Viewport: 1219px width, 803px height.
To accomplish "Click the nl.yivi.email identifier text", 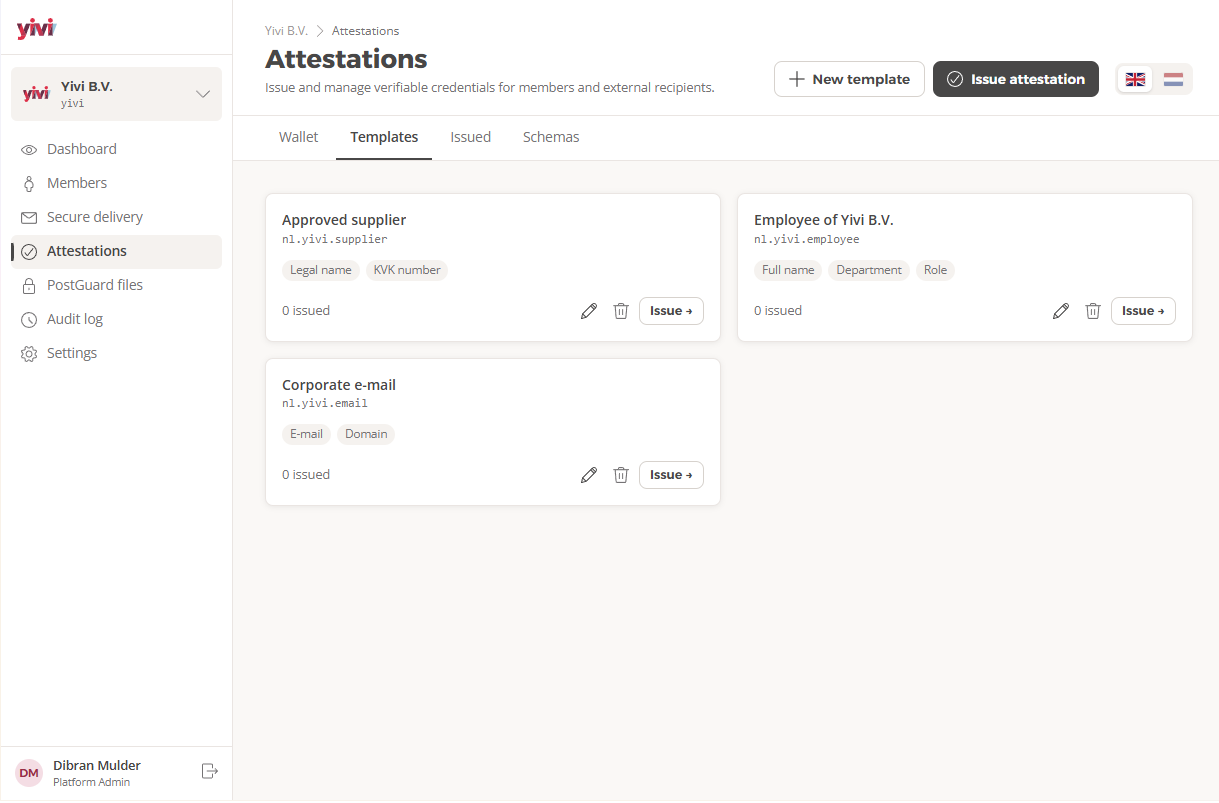I will click(325, 404).
